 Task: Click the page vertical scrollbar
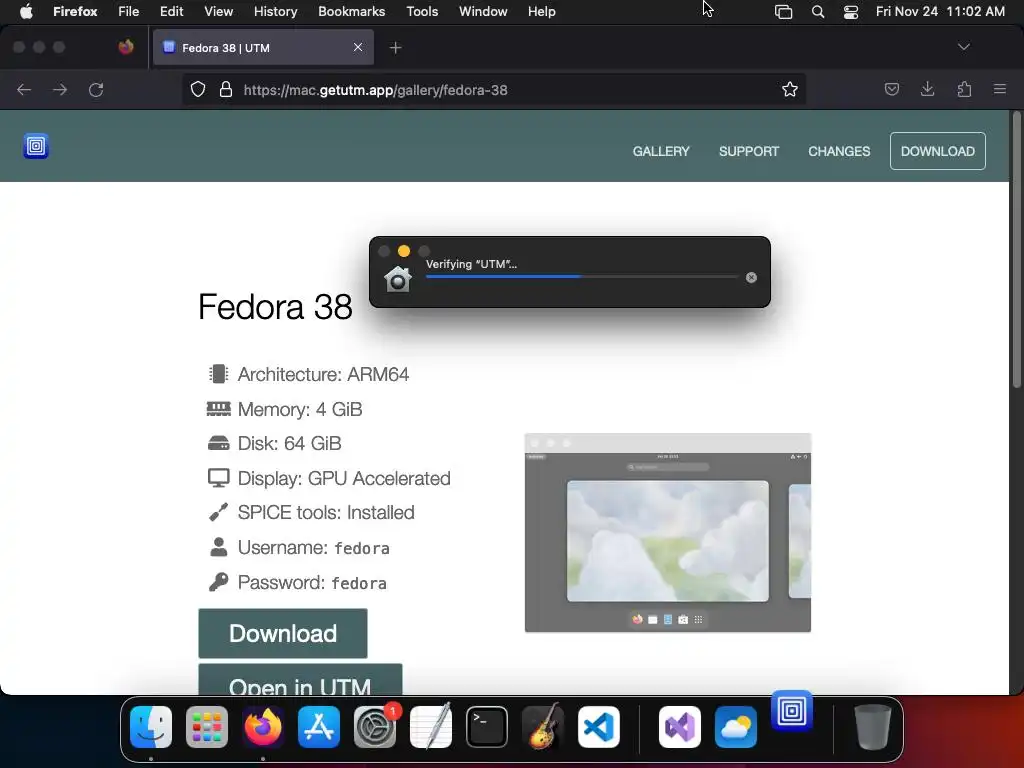1016,250
